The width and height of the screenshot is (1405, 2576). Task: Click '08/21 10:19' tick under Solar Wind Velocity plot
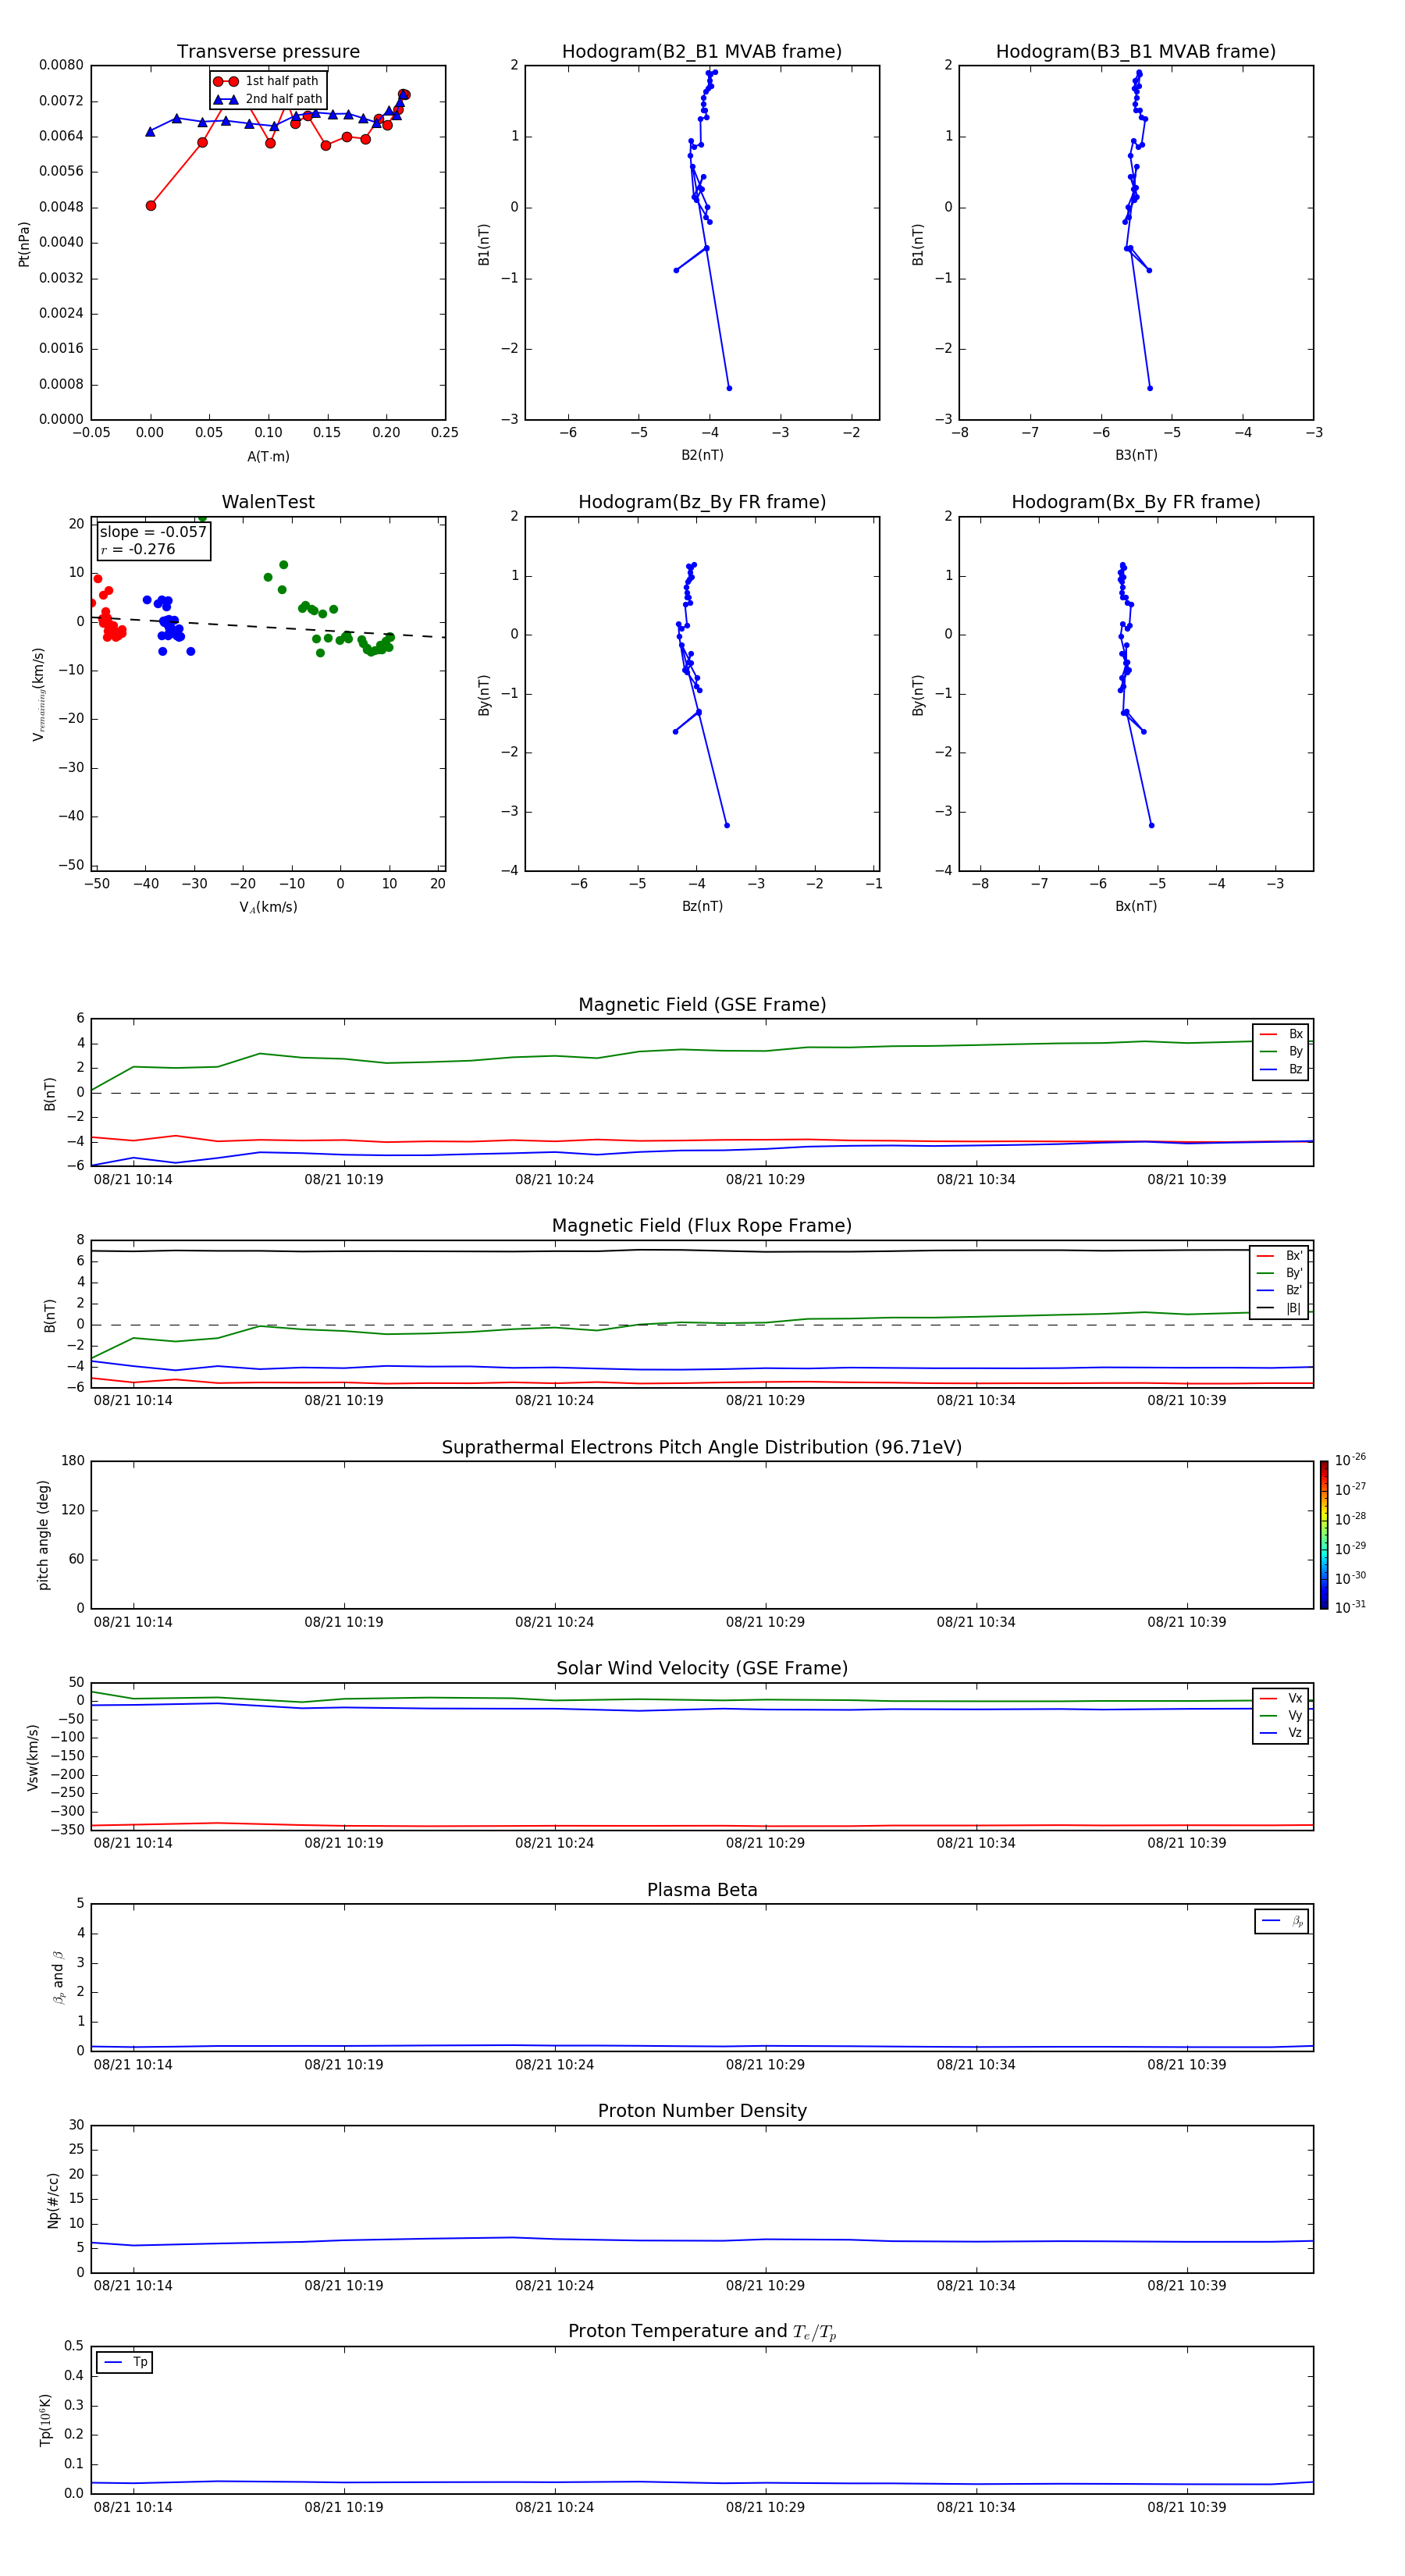pyautogui.click(x=343, y=1843)
